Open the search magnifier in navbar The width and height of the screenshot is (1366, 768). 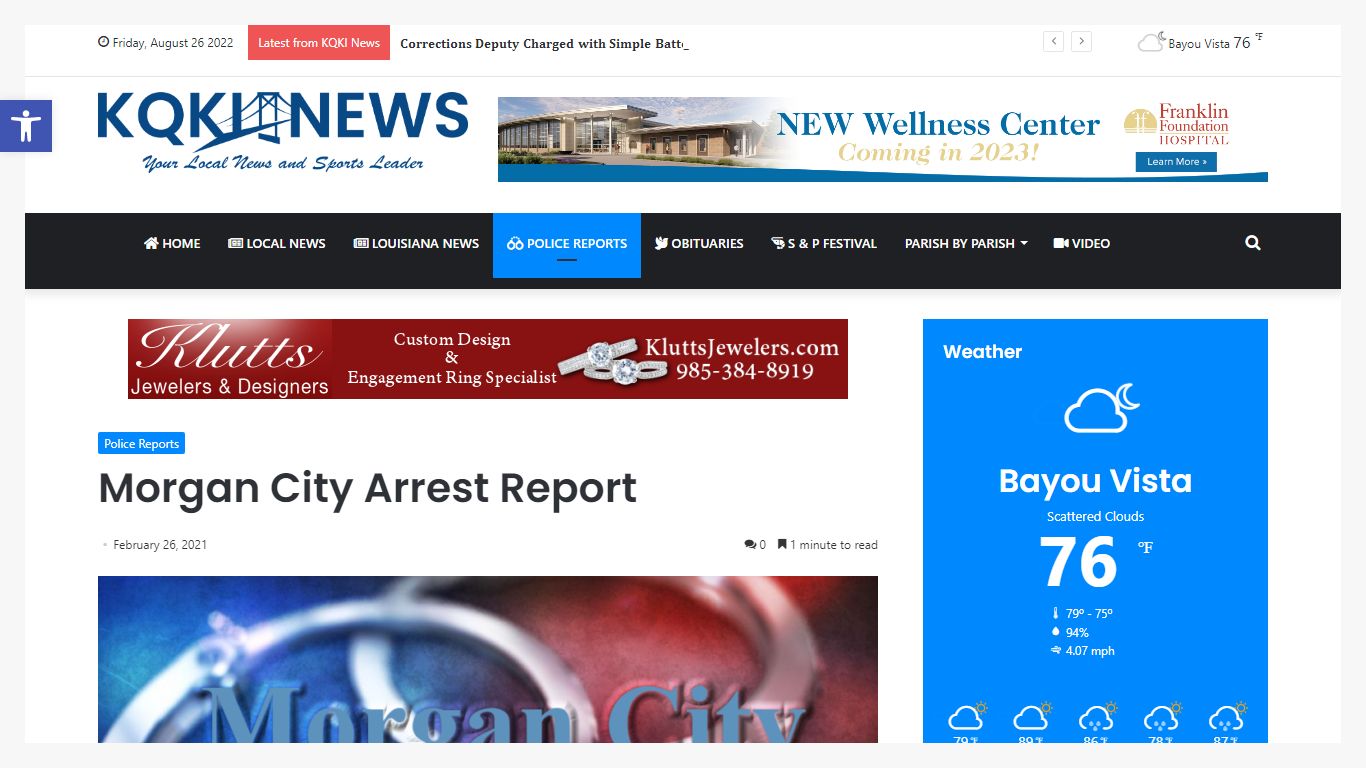tap(1253, 243)
